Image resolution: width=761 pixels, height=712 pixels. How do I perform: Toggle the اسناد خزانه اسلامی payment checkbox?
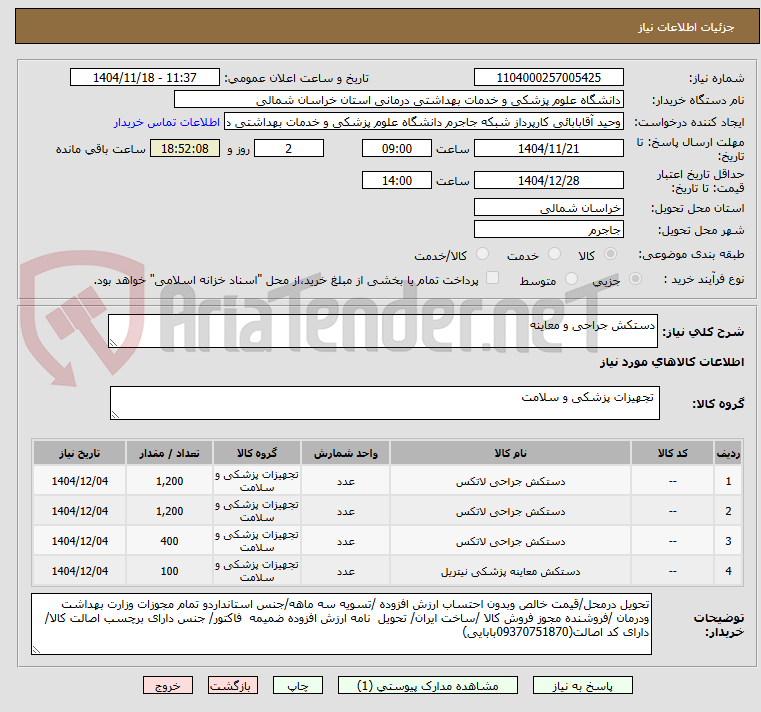pos(493,278)
